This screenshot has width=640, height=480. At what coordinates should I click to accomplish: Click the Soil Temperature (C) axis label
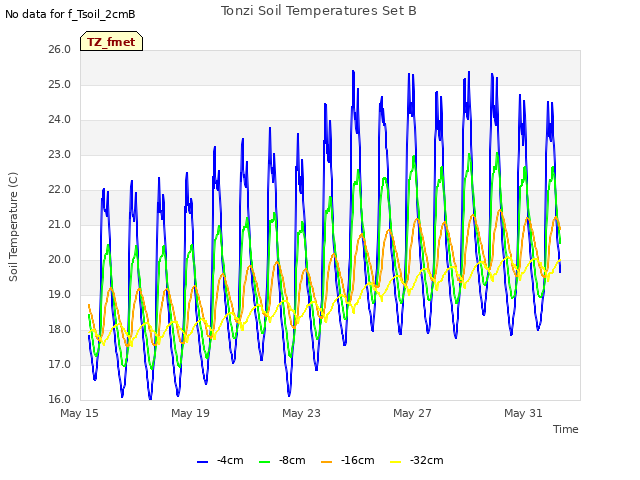pyautogui.click(x=13, y=227)
